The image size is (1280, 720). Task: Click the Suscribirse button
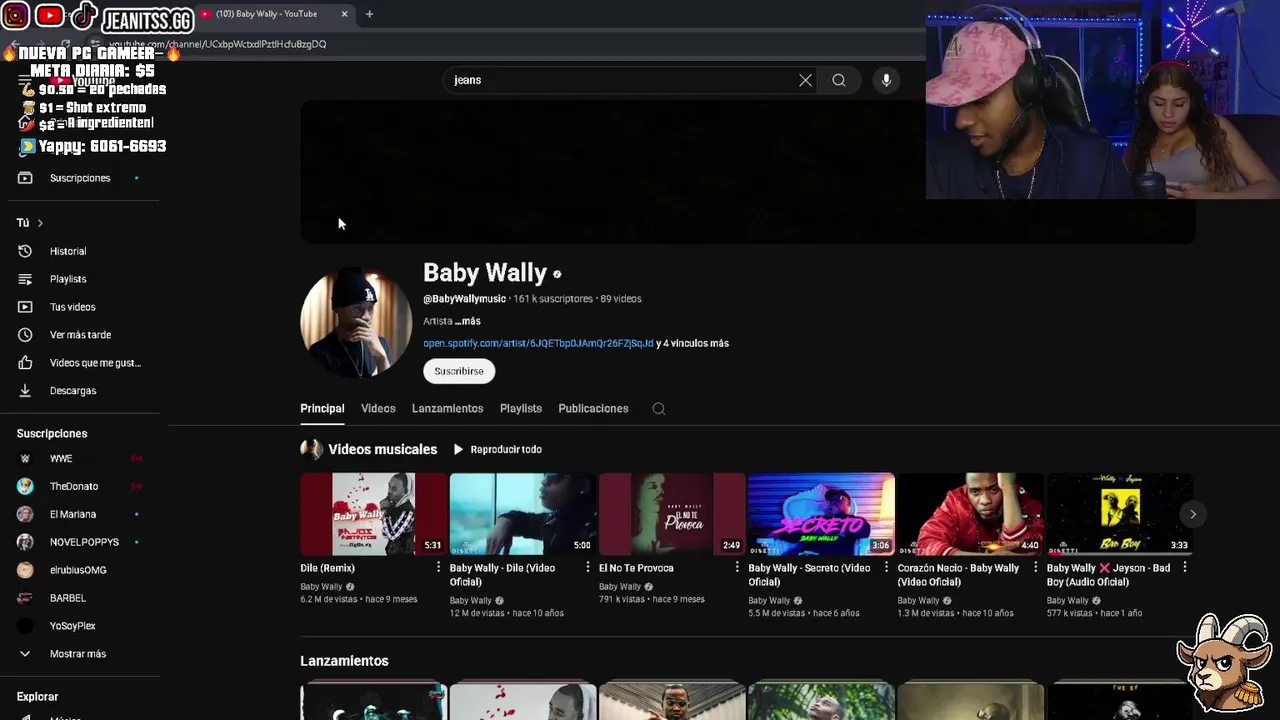tap(459, 371)
